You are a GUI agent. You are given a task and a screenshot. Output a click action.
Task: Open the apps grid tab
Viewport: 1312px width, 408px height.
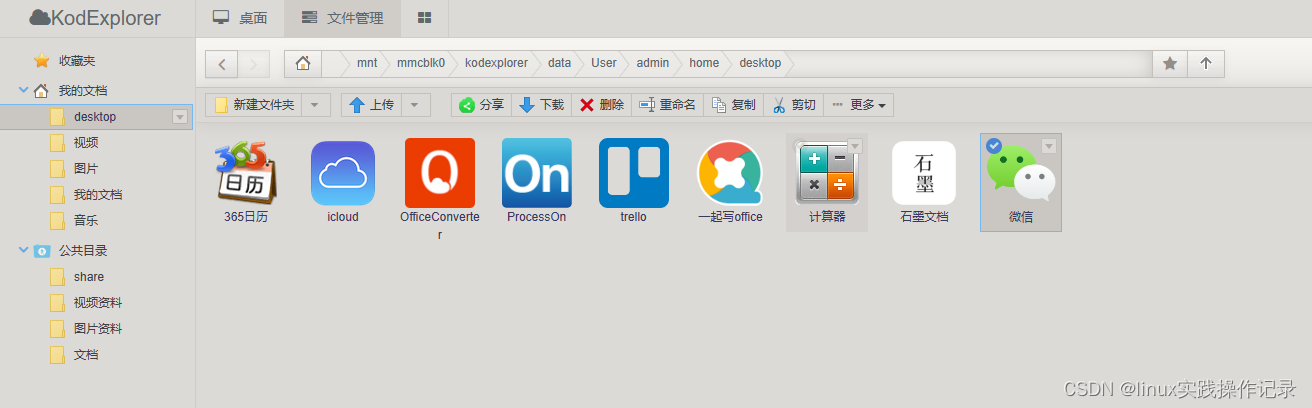click(425, 18)
